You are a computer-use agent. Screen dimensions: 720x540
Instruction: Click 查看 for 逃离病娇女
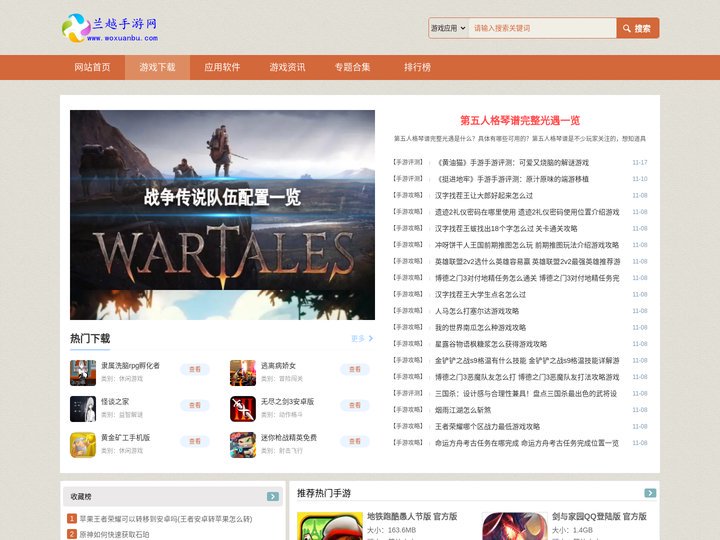[354, 369]
